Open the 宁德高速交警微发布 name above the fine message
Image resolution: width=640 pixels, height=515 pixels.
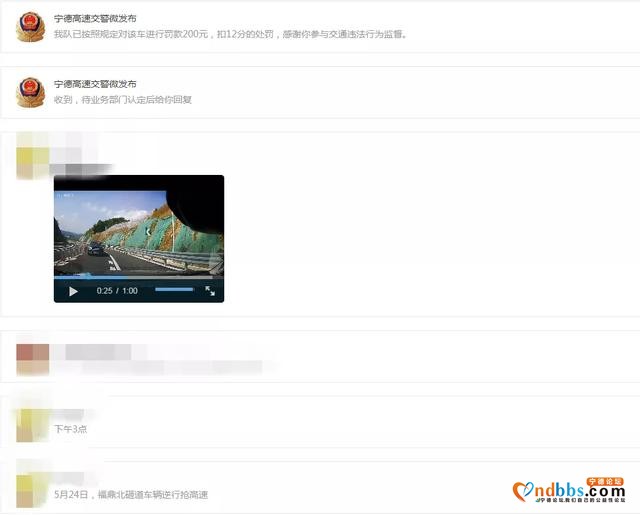[95, 18]
